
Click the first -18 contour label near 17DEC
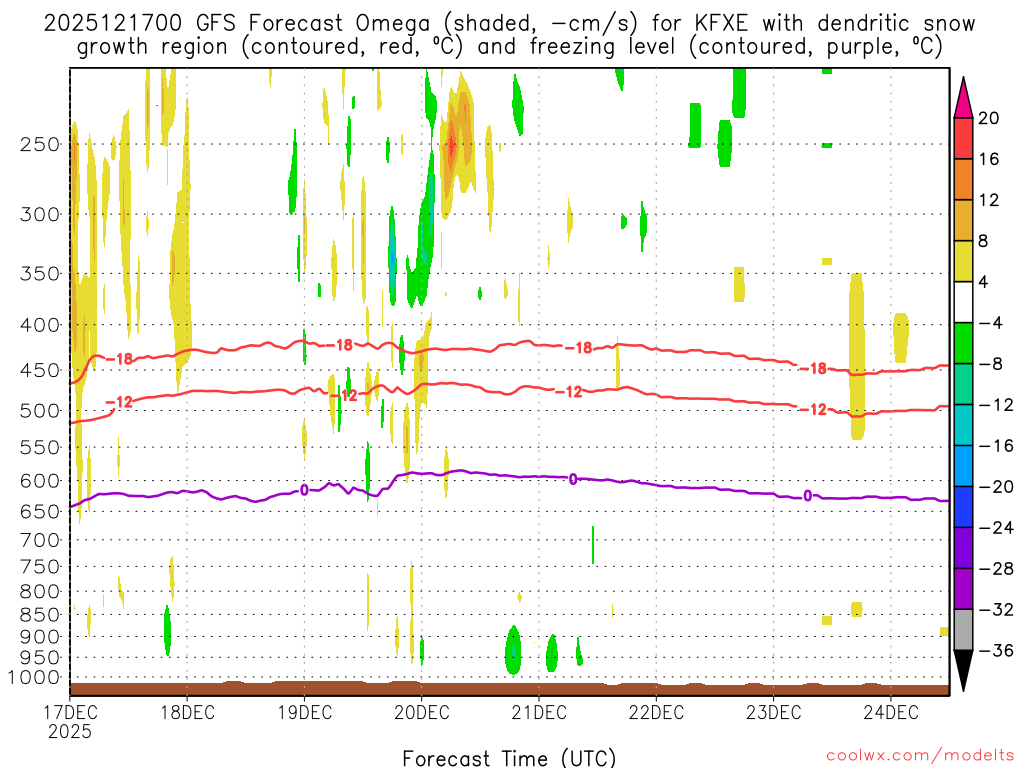pos(119,359)
